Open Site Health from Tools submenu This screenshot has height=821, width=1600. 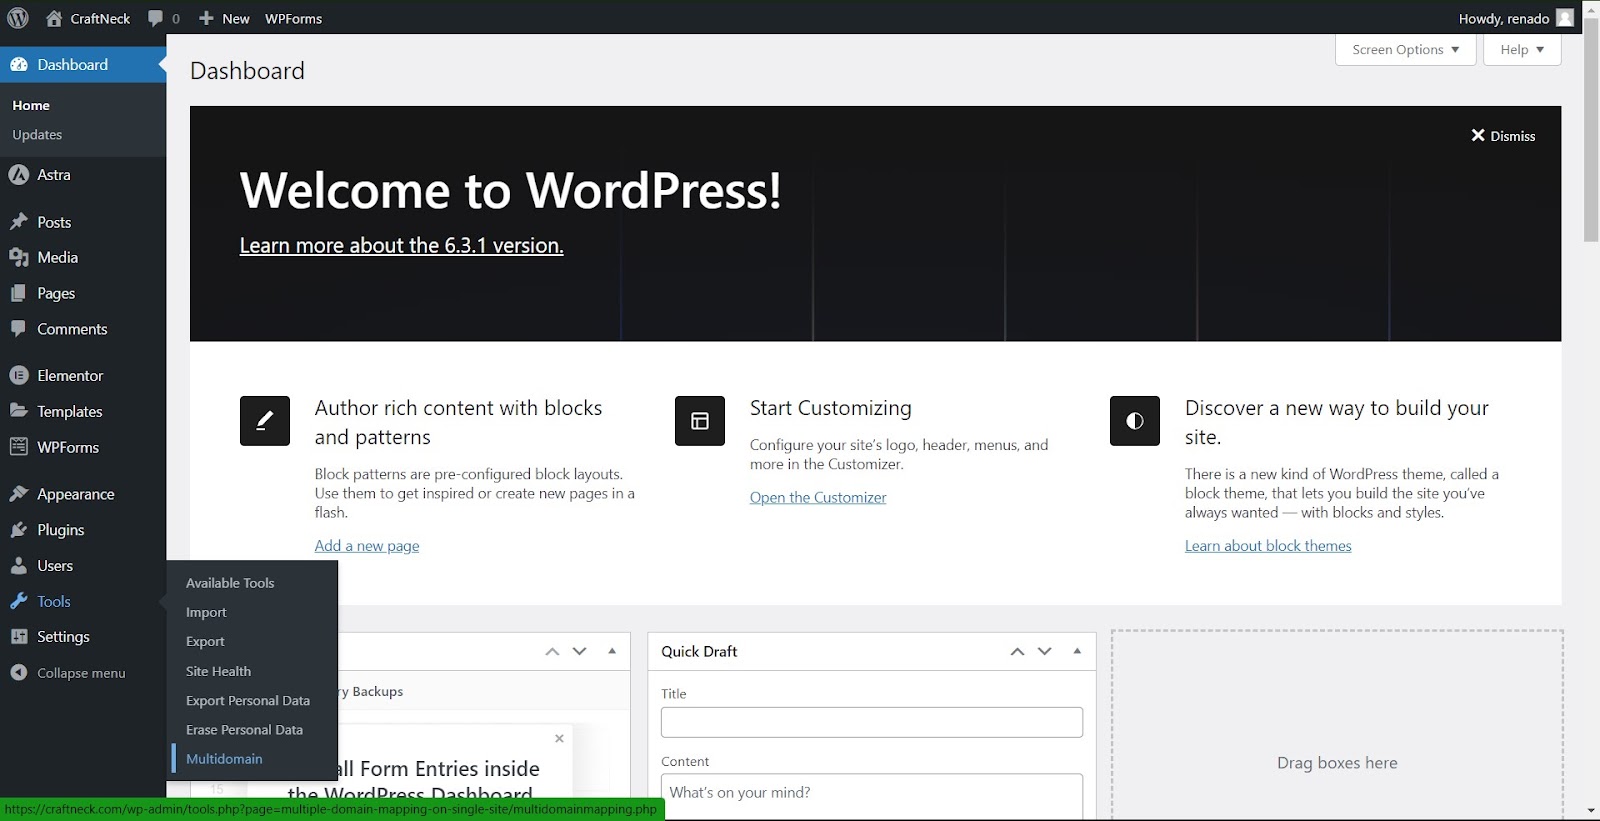218,671
